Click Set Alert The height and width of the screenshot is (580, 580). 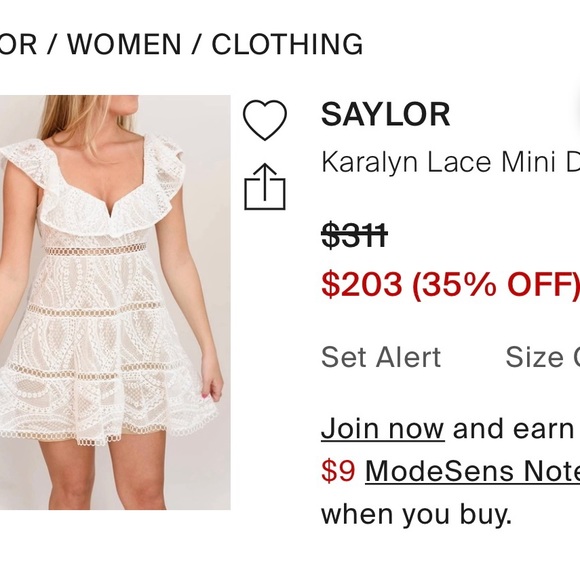coord(381,357)
